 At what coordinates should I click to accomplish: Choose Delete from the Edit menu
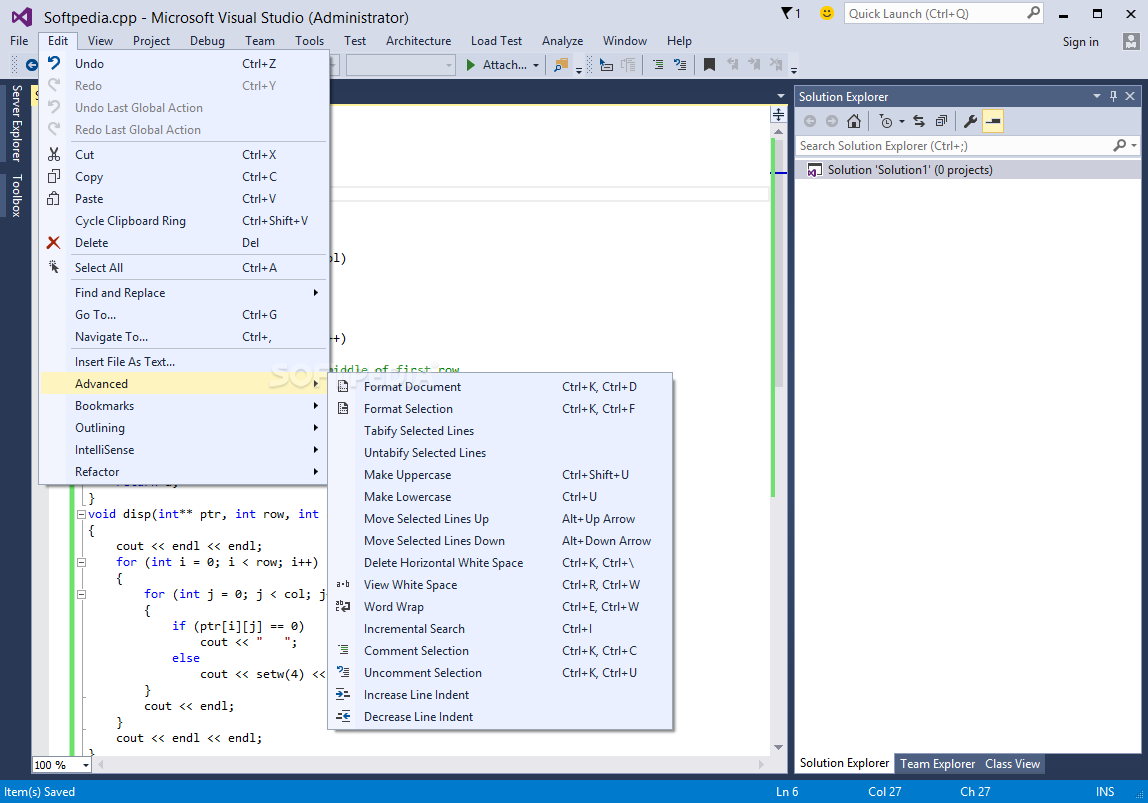pyautogui.click(x=184, y=242)
